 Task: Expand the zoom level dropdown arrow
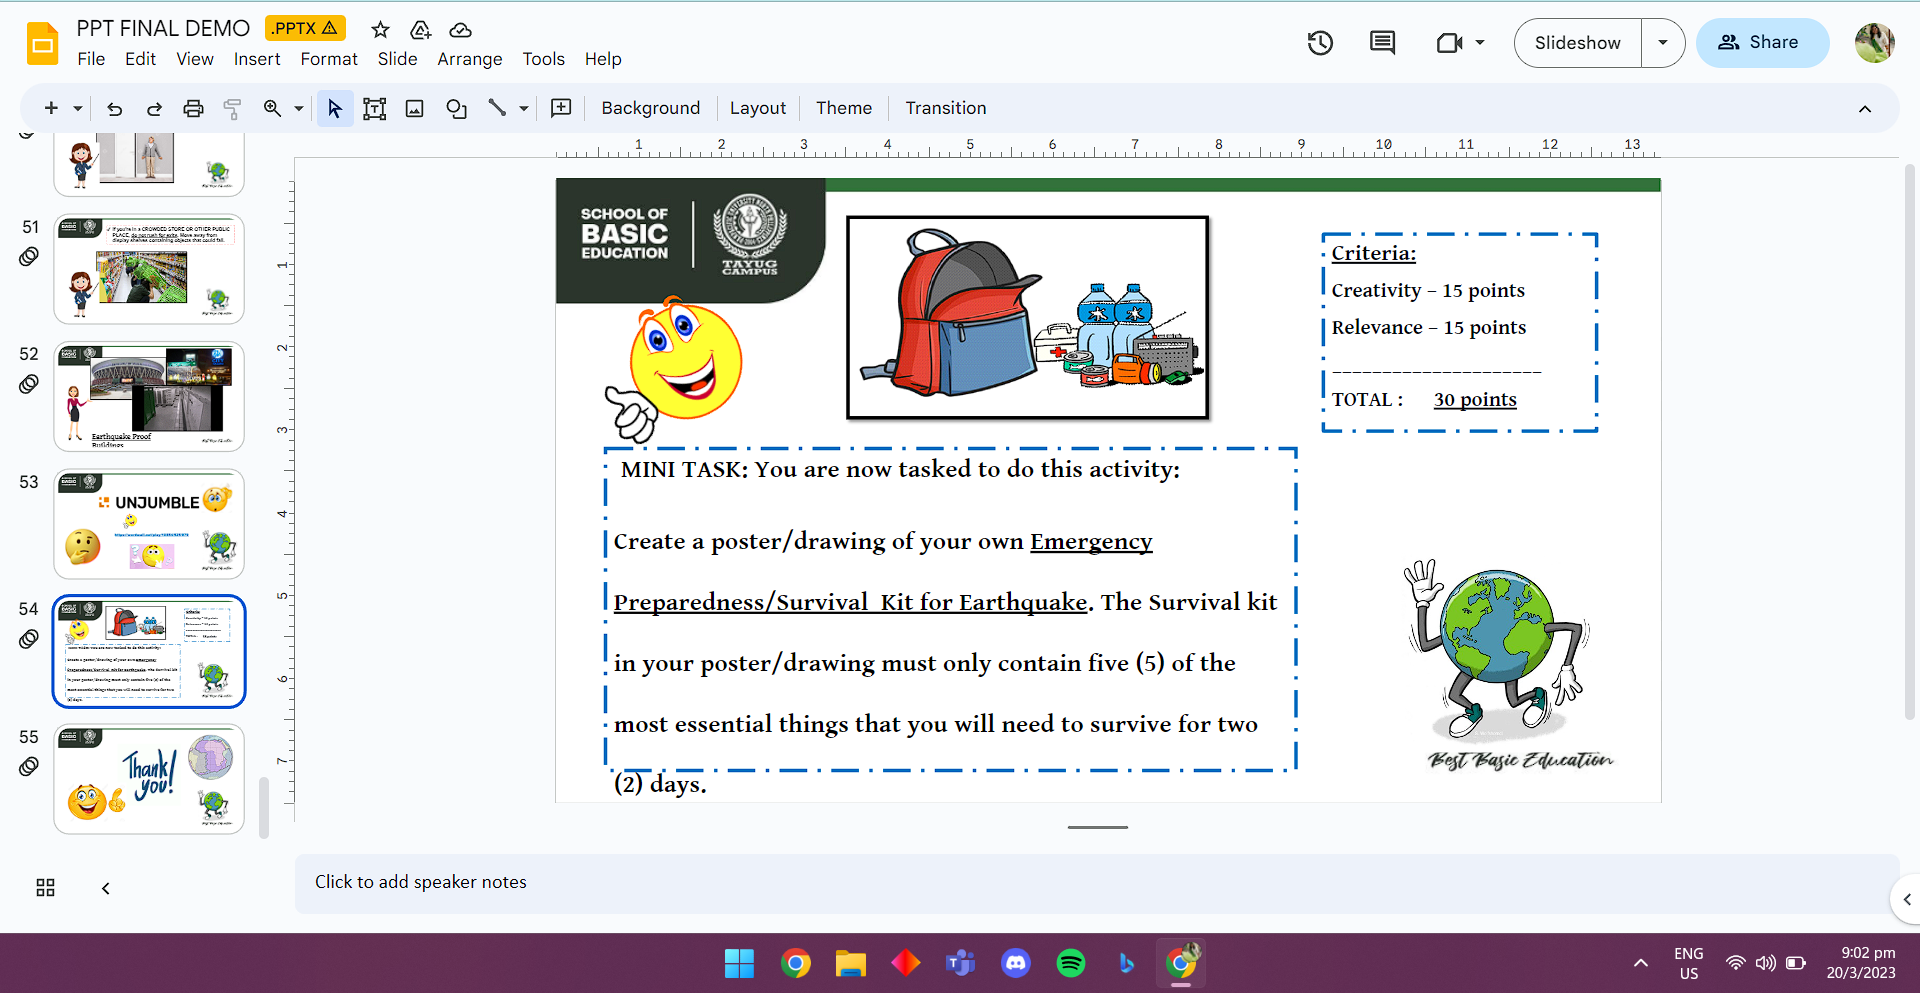[298, 108]
